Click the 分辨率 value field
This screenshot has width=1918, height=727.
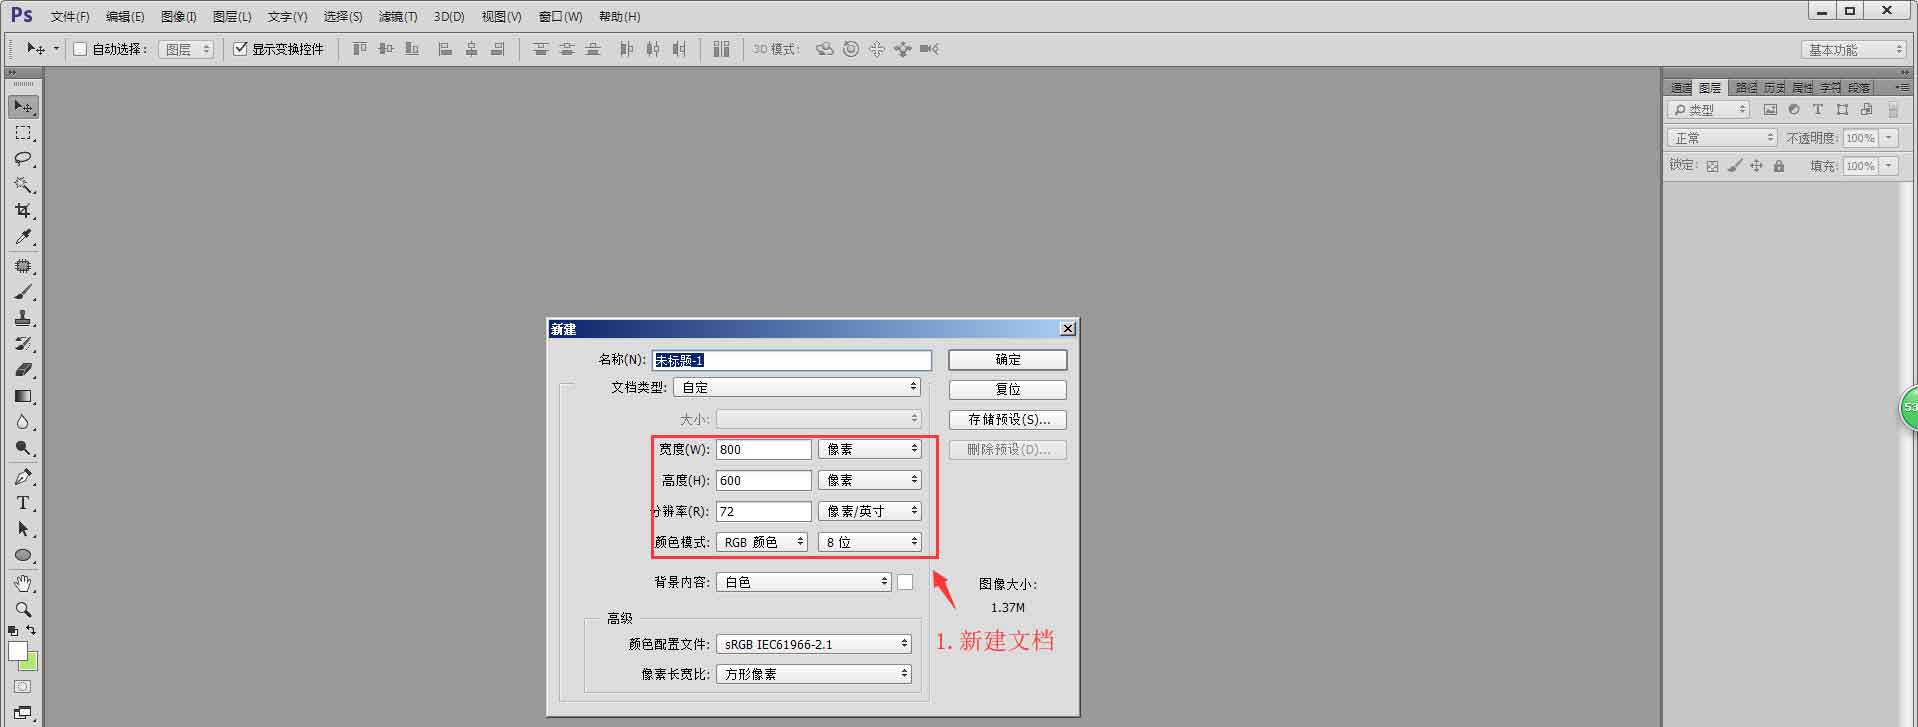[x=764, y=511]
